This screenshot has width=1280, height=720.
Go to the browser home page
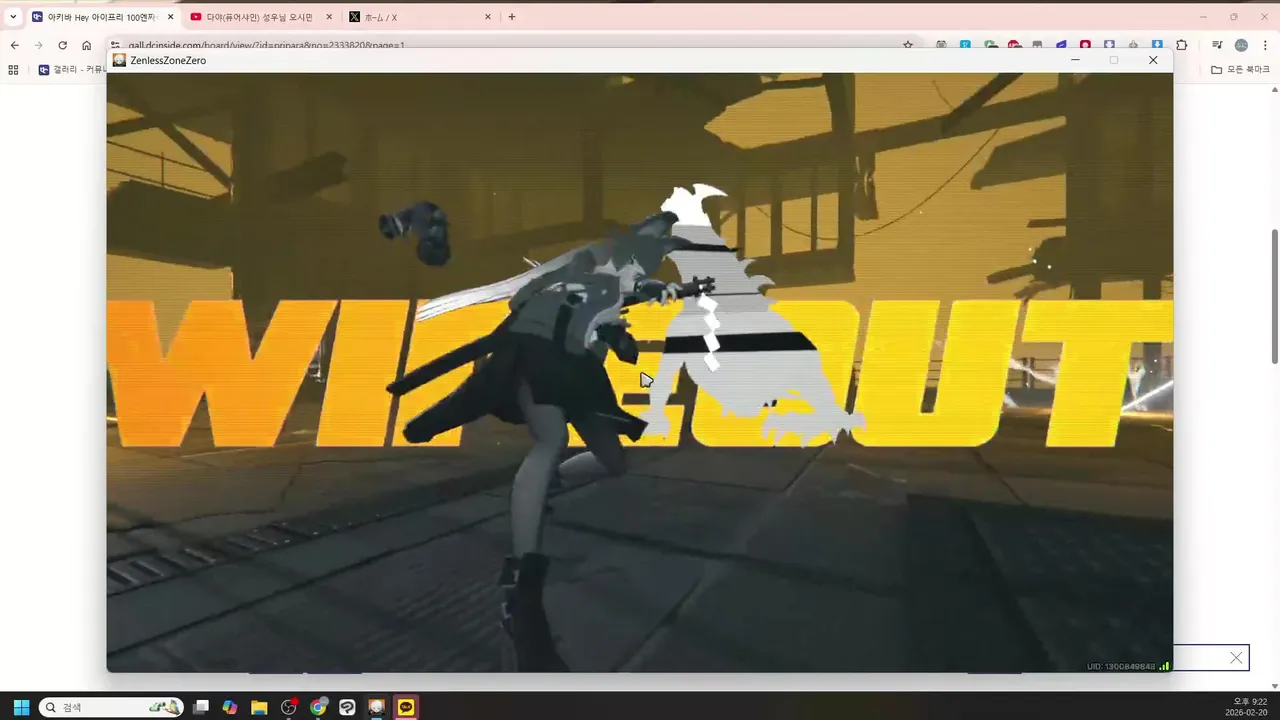tap(86, 45)
